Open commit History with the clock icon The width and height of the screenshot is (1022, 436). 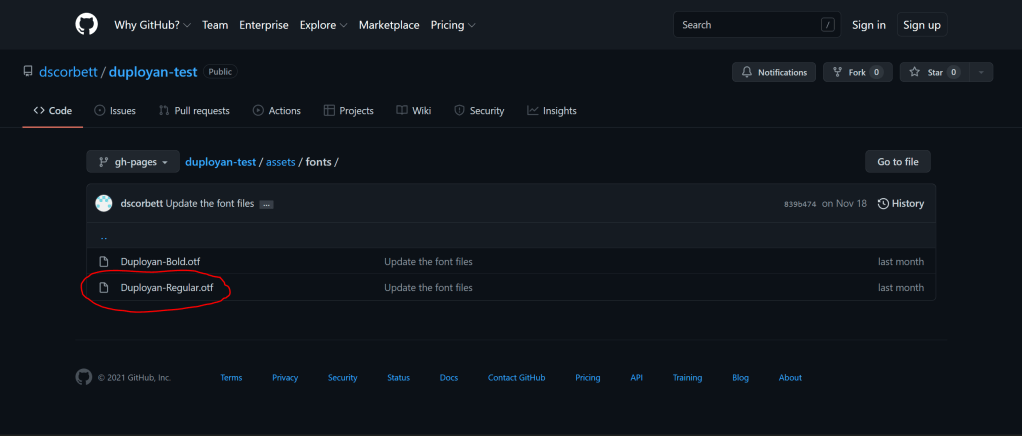pyautogui.click(x=900, y=203)
